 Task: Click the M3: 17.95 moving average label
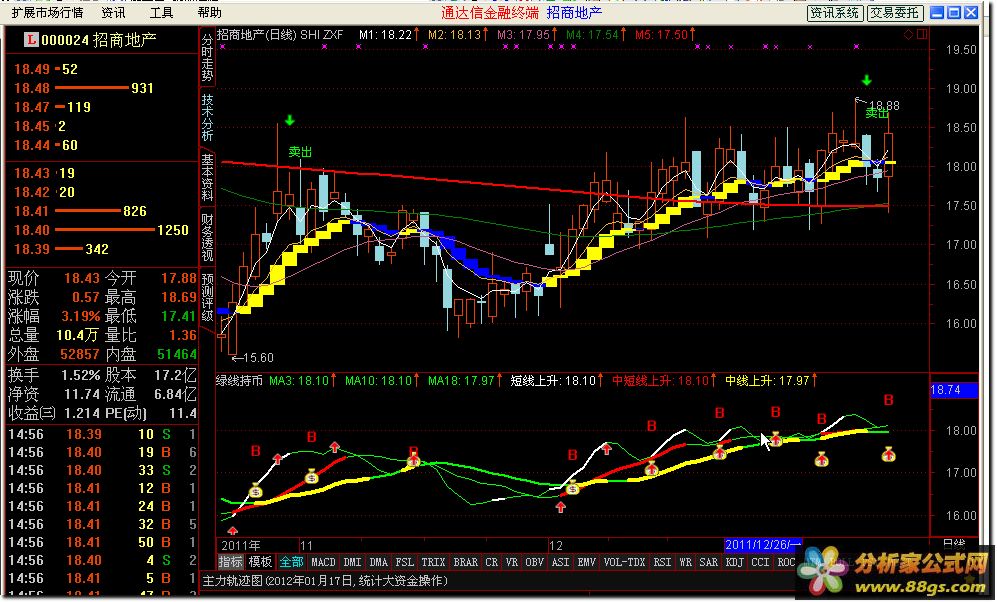[x=526, y=34]
